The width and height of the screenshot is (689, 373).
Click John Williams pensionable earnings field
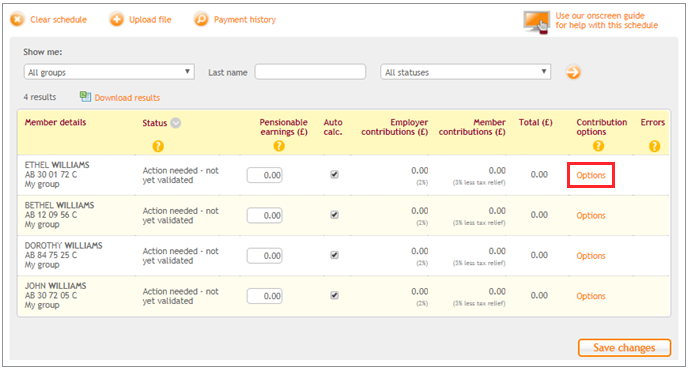[265, 296]
